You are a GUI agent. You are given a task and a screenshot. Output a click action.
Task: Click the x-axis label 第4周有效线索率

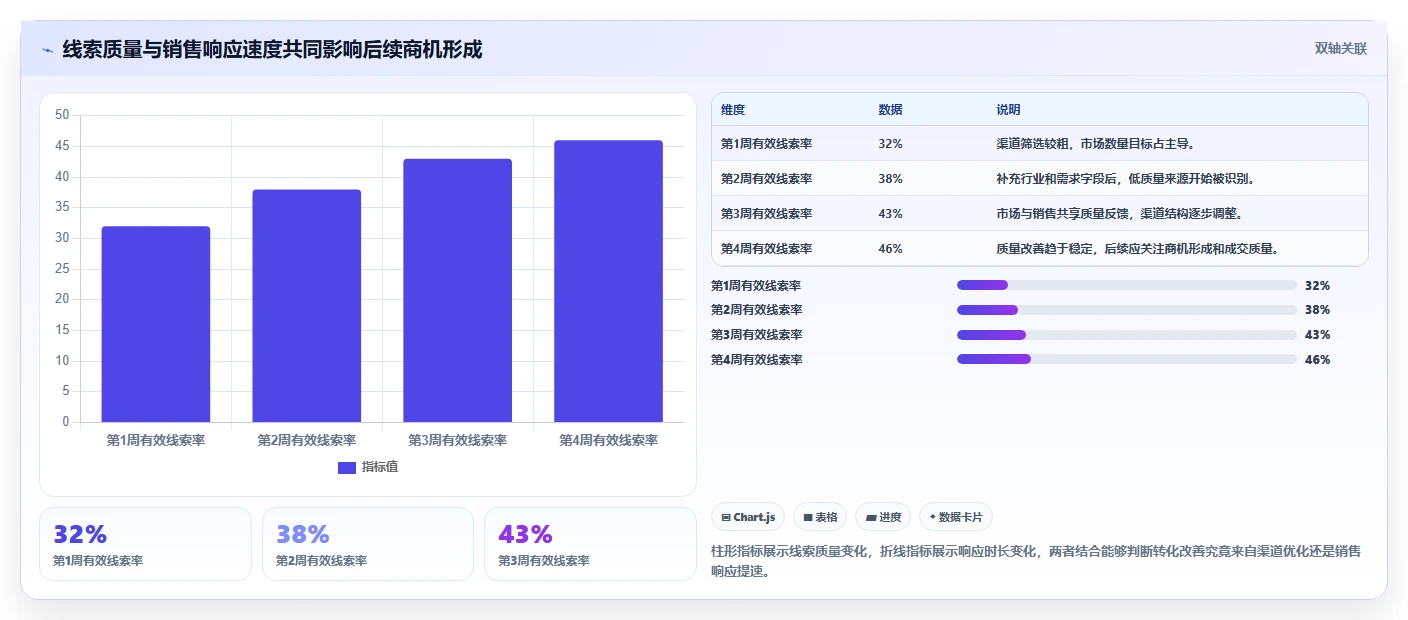click(608, 440)
